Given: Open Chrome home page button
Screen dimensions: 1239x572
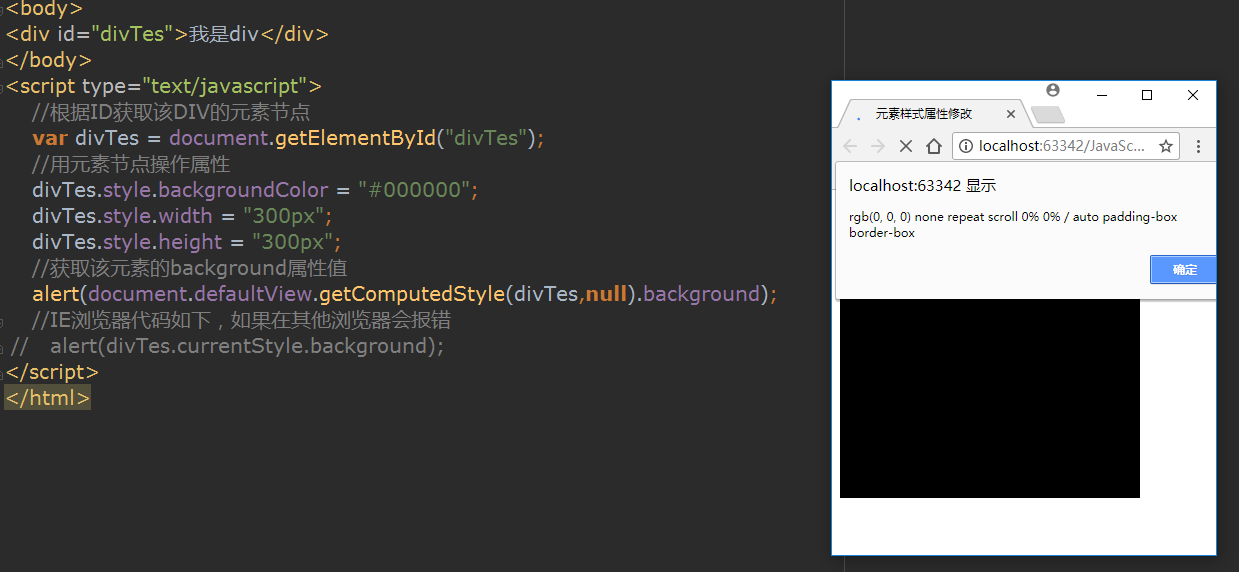Looking at the screenshot, I should (x=933, y=146).
